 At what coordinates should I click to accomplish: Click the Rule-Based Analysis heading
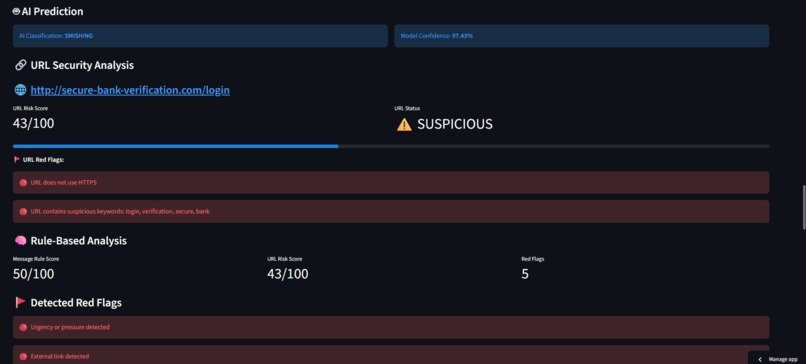point(79,241)
